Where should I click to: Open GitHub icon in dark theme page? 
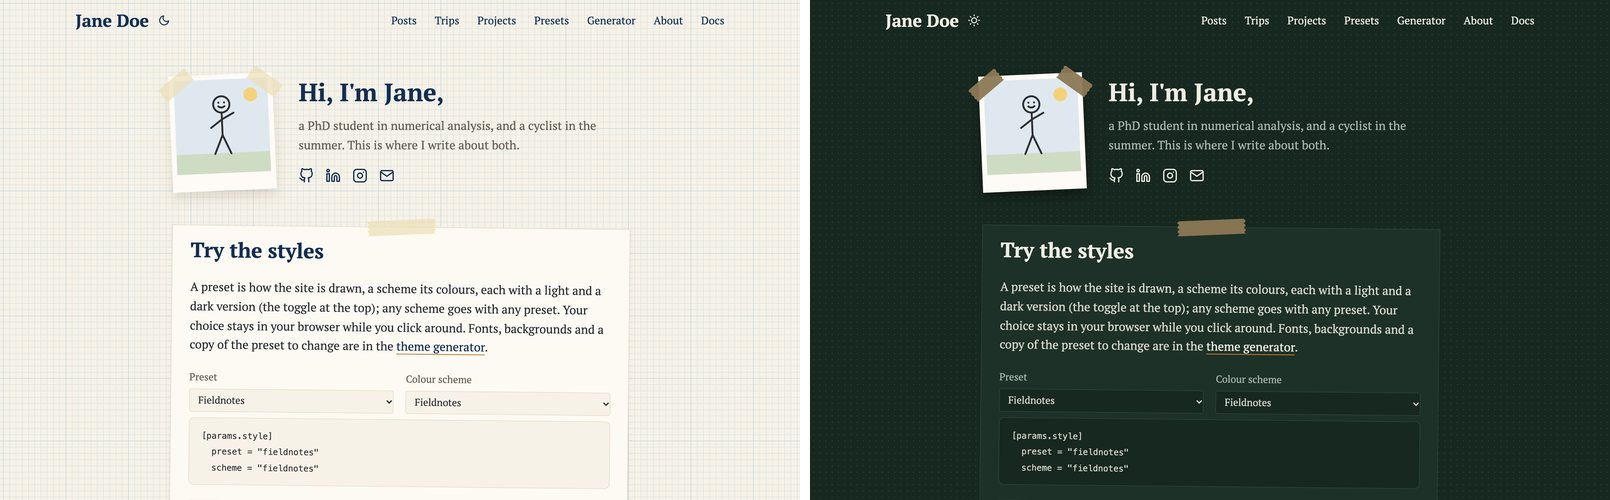(1116, 175)
